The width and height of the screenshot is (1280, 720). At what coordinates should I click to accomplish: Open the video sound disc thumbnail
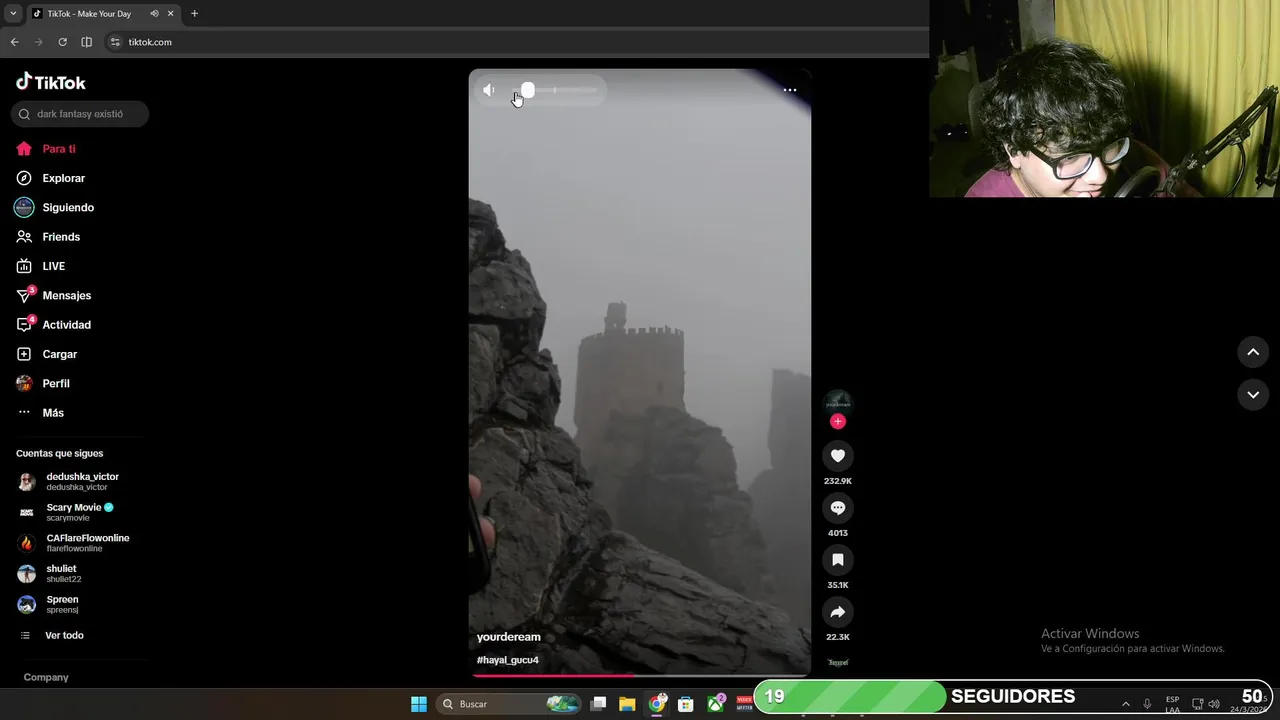pos(838,662)
